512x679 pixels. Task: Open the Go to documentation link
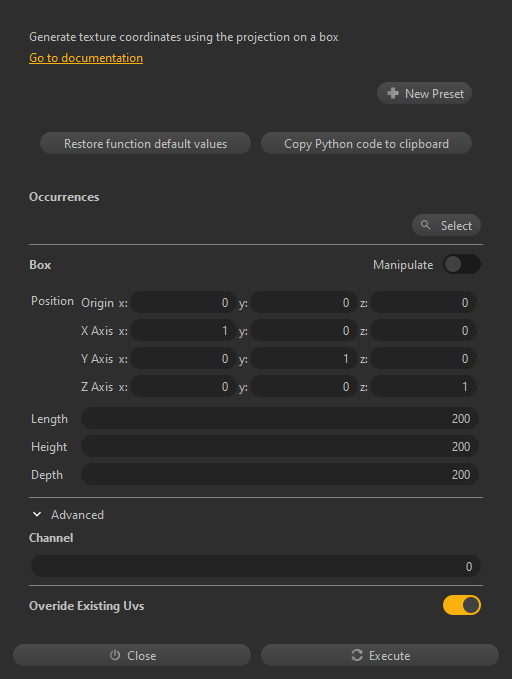[x=86, y=58]
